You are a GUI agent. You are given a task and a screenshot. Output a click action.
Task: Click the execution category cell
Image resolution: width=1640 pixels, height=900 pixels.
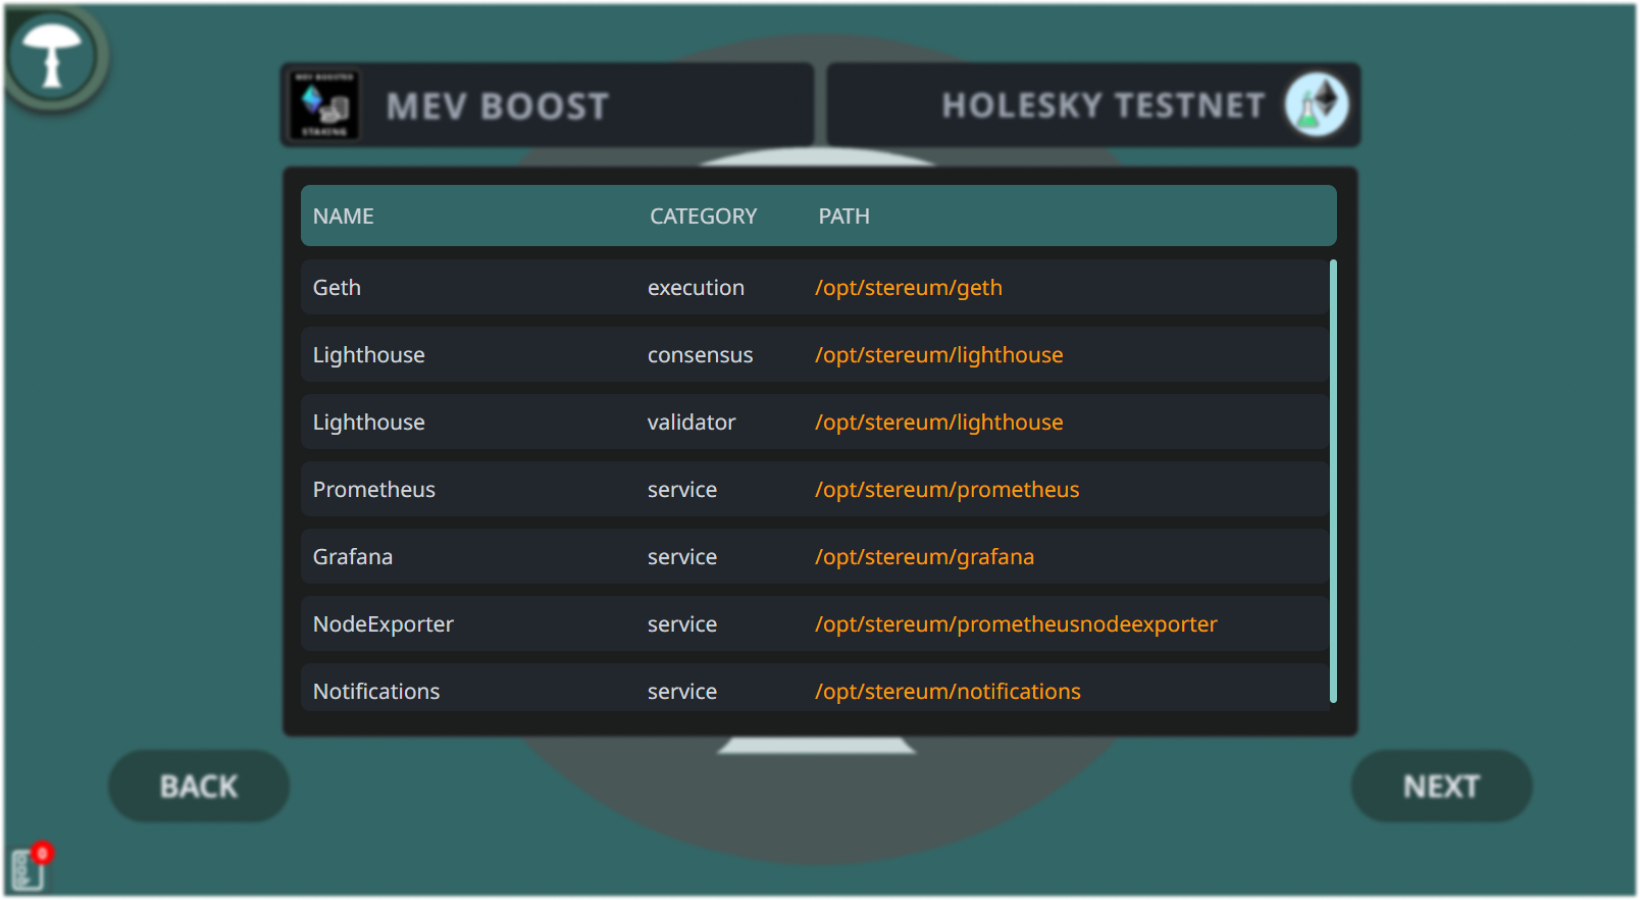[696, 288]
